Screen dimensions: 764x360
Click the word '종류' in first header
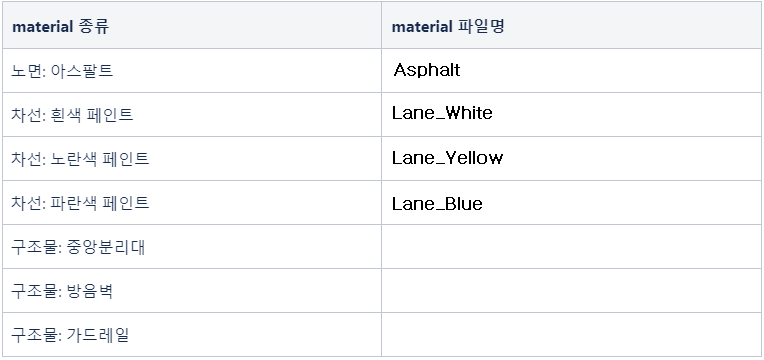[x=94, y=26]
